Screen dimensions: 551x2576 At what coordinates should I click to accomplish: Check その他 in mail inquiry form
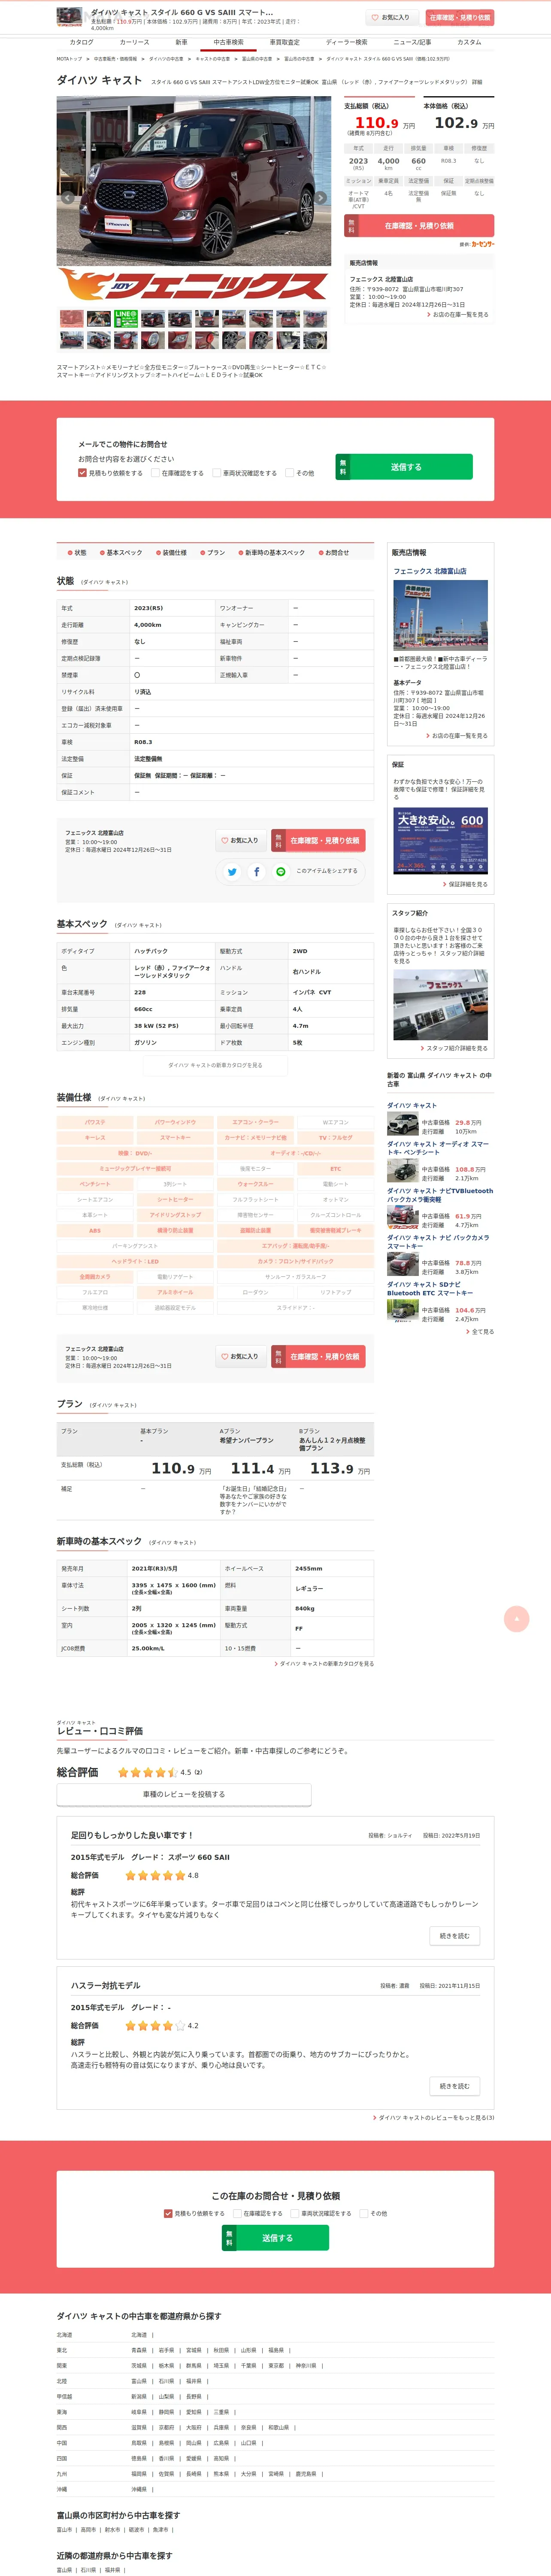[290, 473]
